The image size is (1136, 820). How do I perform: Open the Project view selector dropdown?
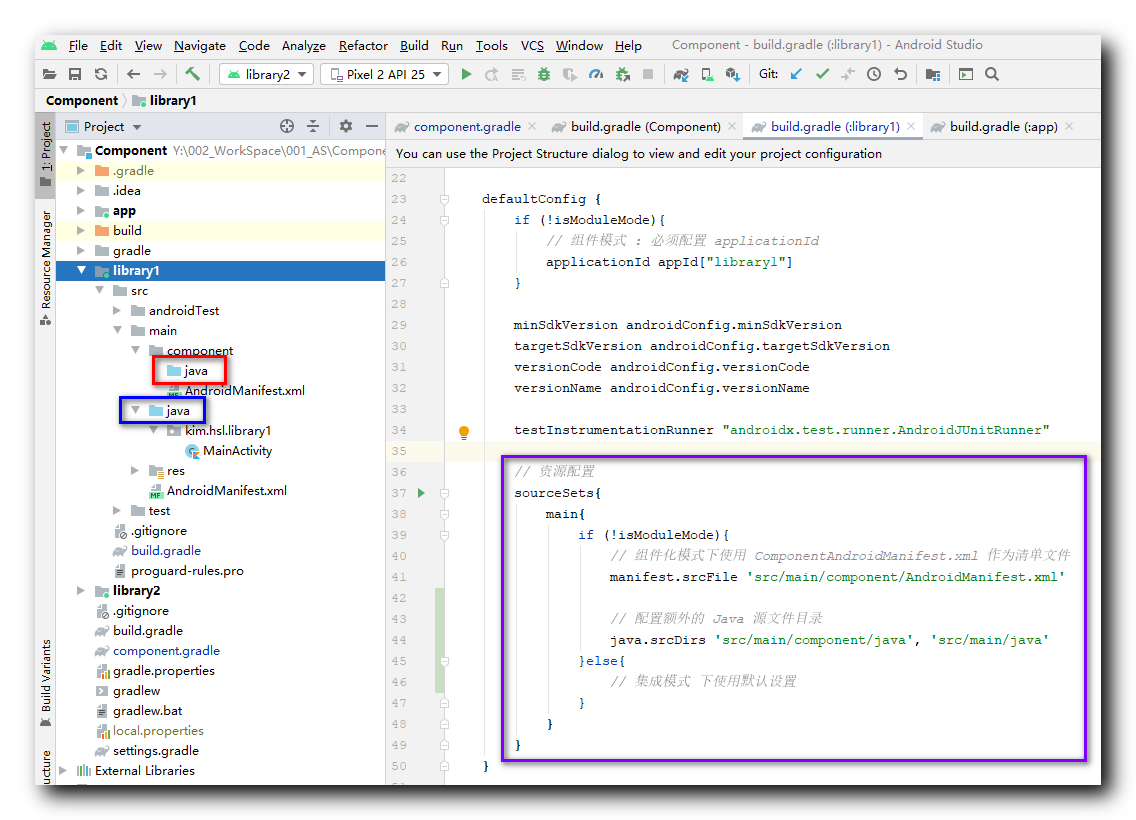click(103, 127)
